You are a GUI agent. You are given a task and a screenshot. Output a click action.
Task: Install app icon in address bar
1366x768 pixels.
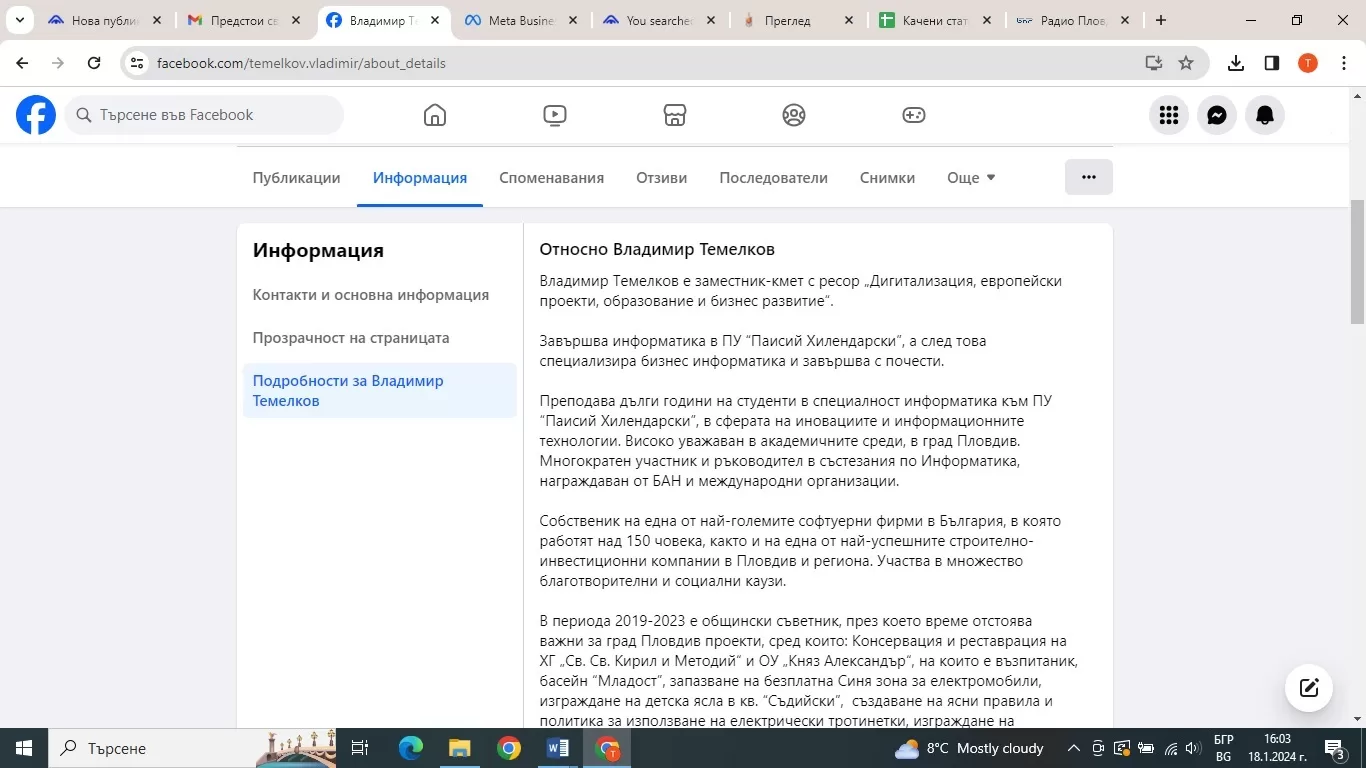[x=1154, y=63]
